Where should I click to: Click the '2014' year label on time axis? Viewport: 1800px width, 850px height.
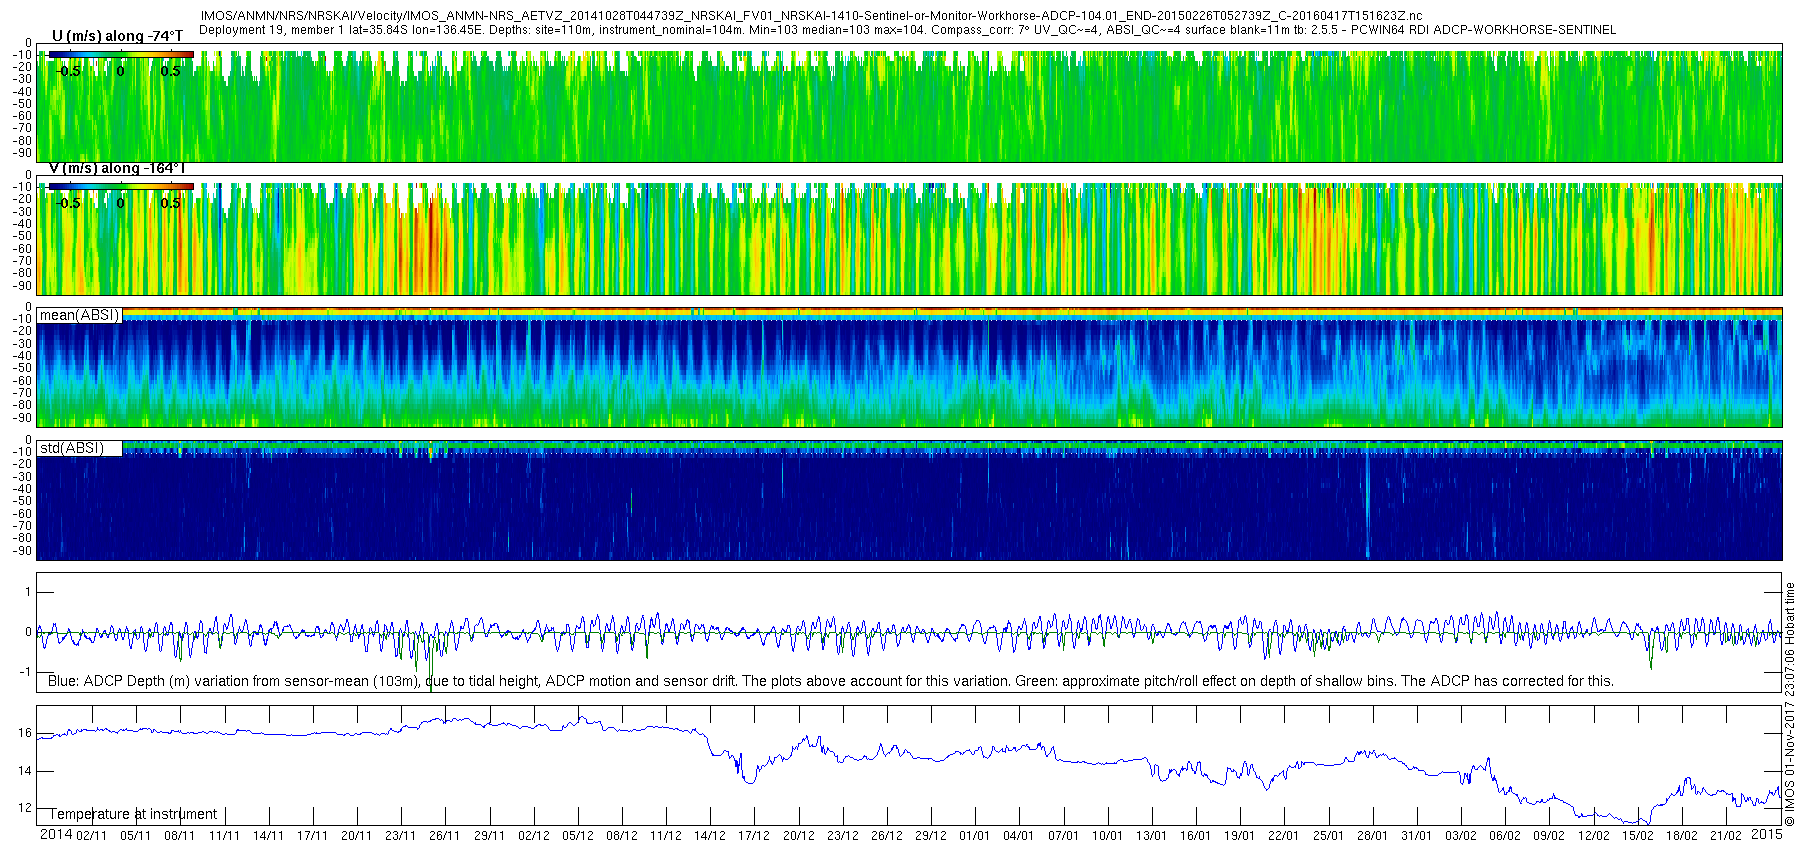click(55, 835)
